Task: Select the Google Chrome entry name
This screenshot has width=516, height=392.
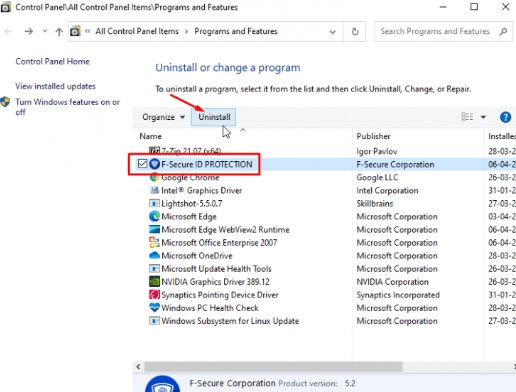Action: [190, 178]
